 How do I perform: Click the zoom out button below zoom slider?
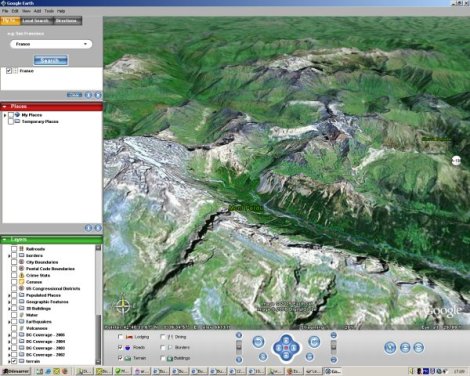(x=239, y=359)
